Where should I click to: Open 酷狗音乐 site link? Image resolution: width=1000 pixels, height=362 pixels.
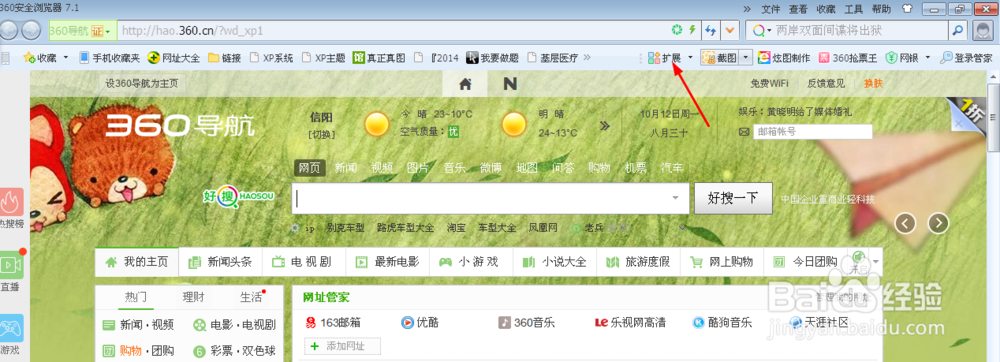point(722,322)
